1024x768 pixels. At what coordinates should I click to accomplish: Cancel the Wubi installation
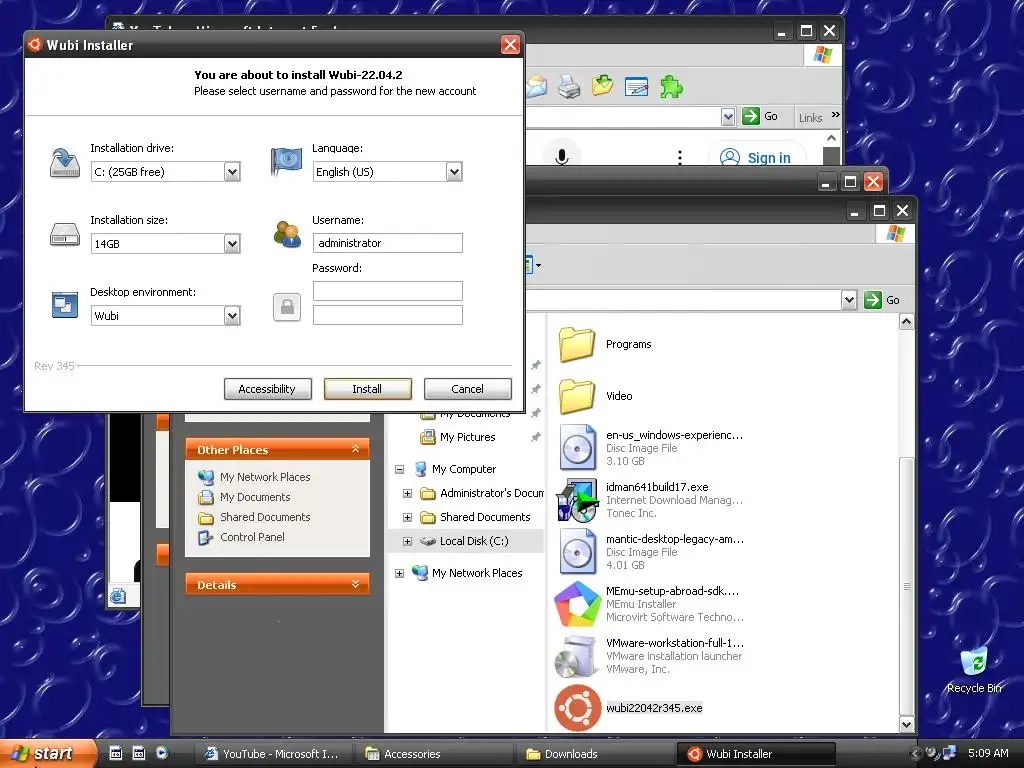pyautogui.click(x=467, y=389)
